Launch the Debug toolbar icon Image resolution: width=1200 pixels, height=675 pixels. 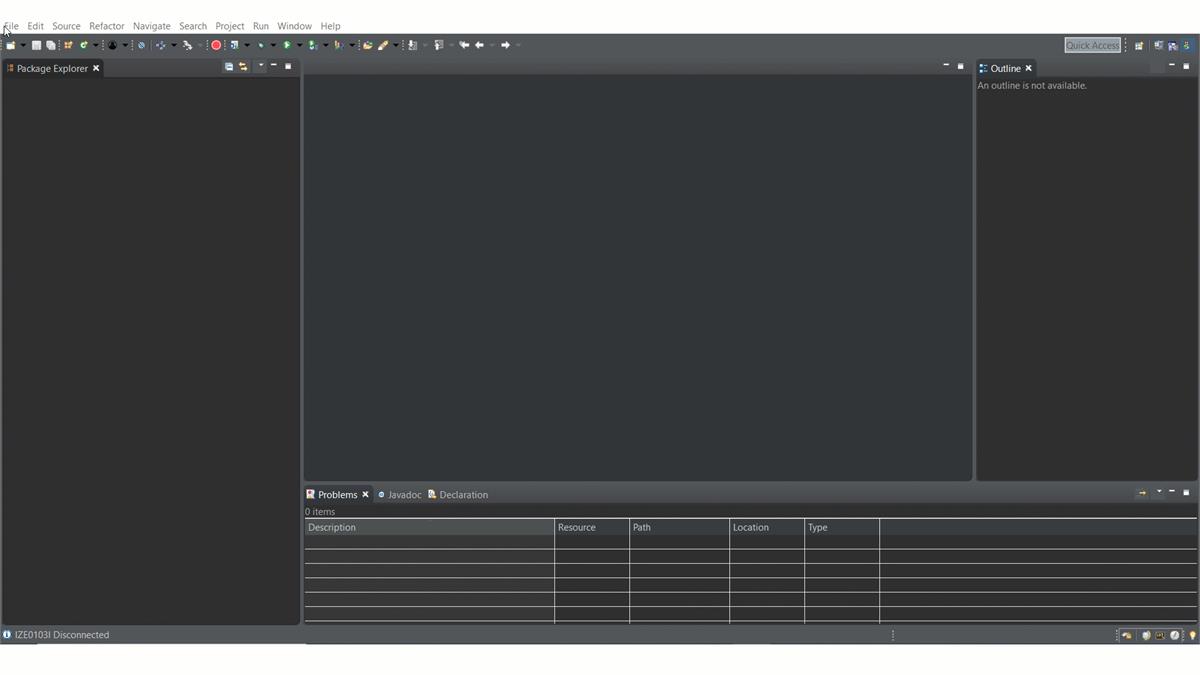(x=262, y=45)
